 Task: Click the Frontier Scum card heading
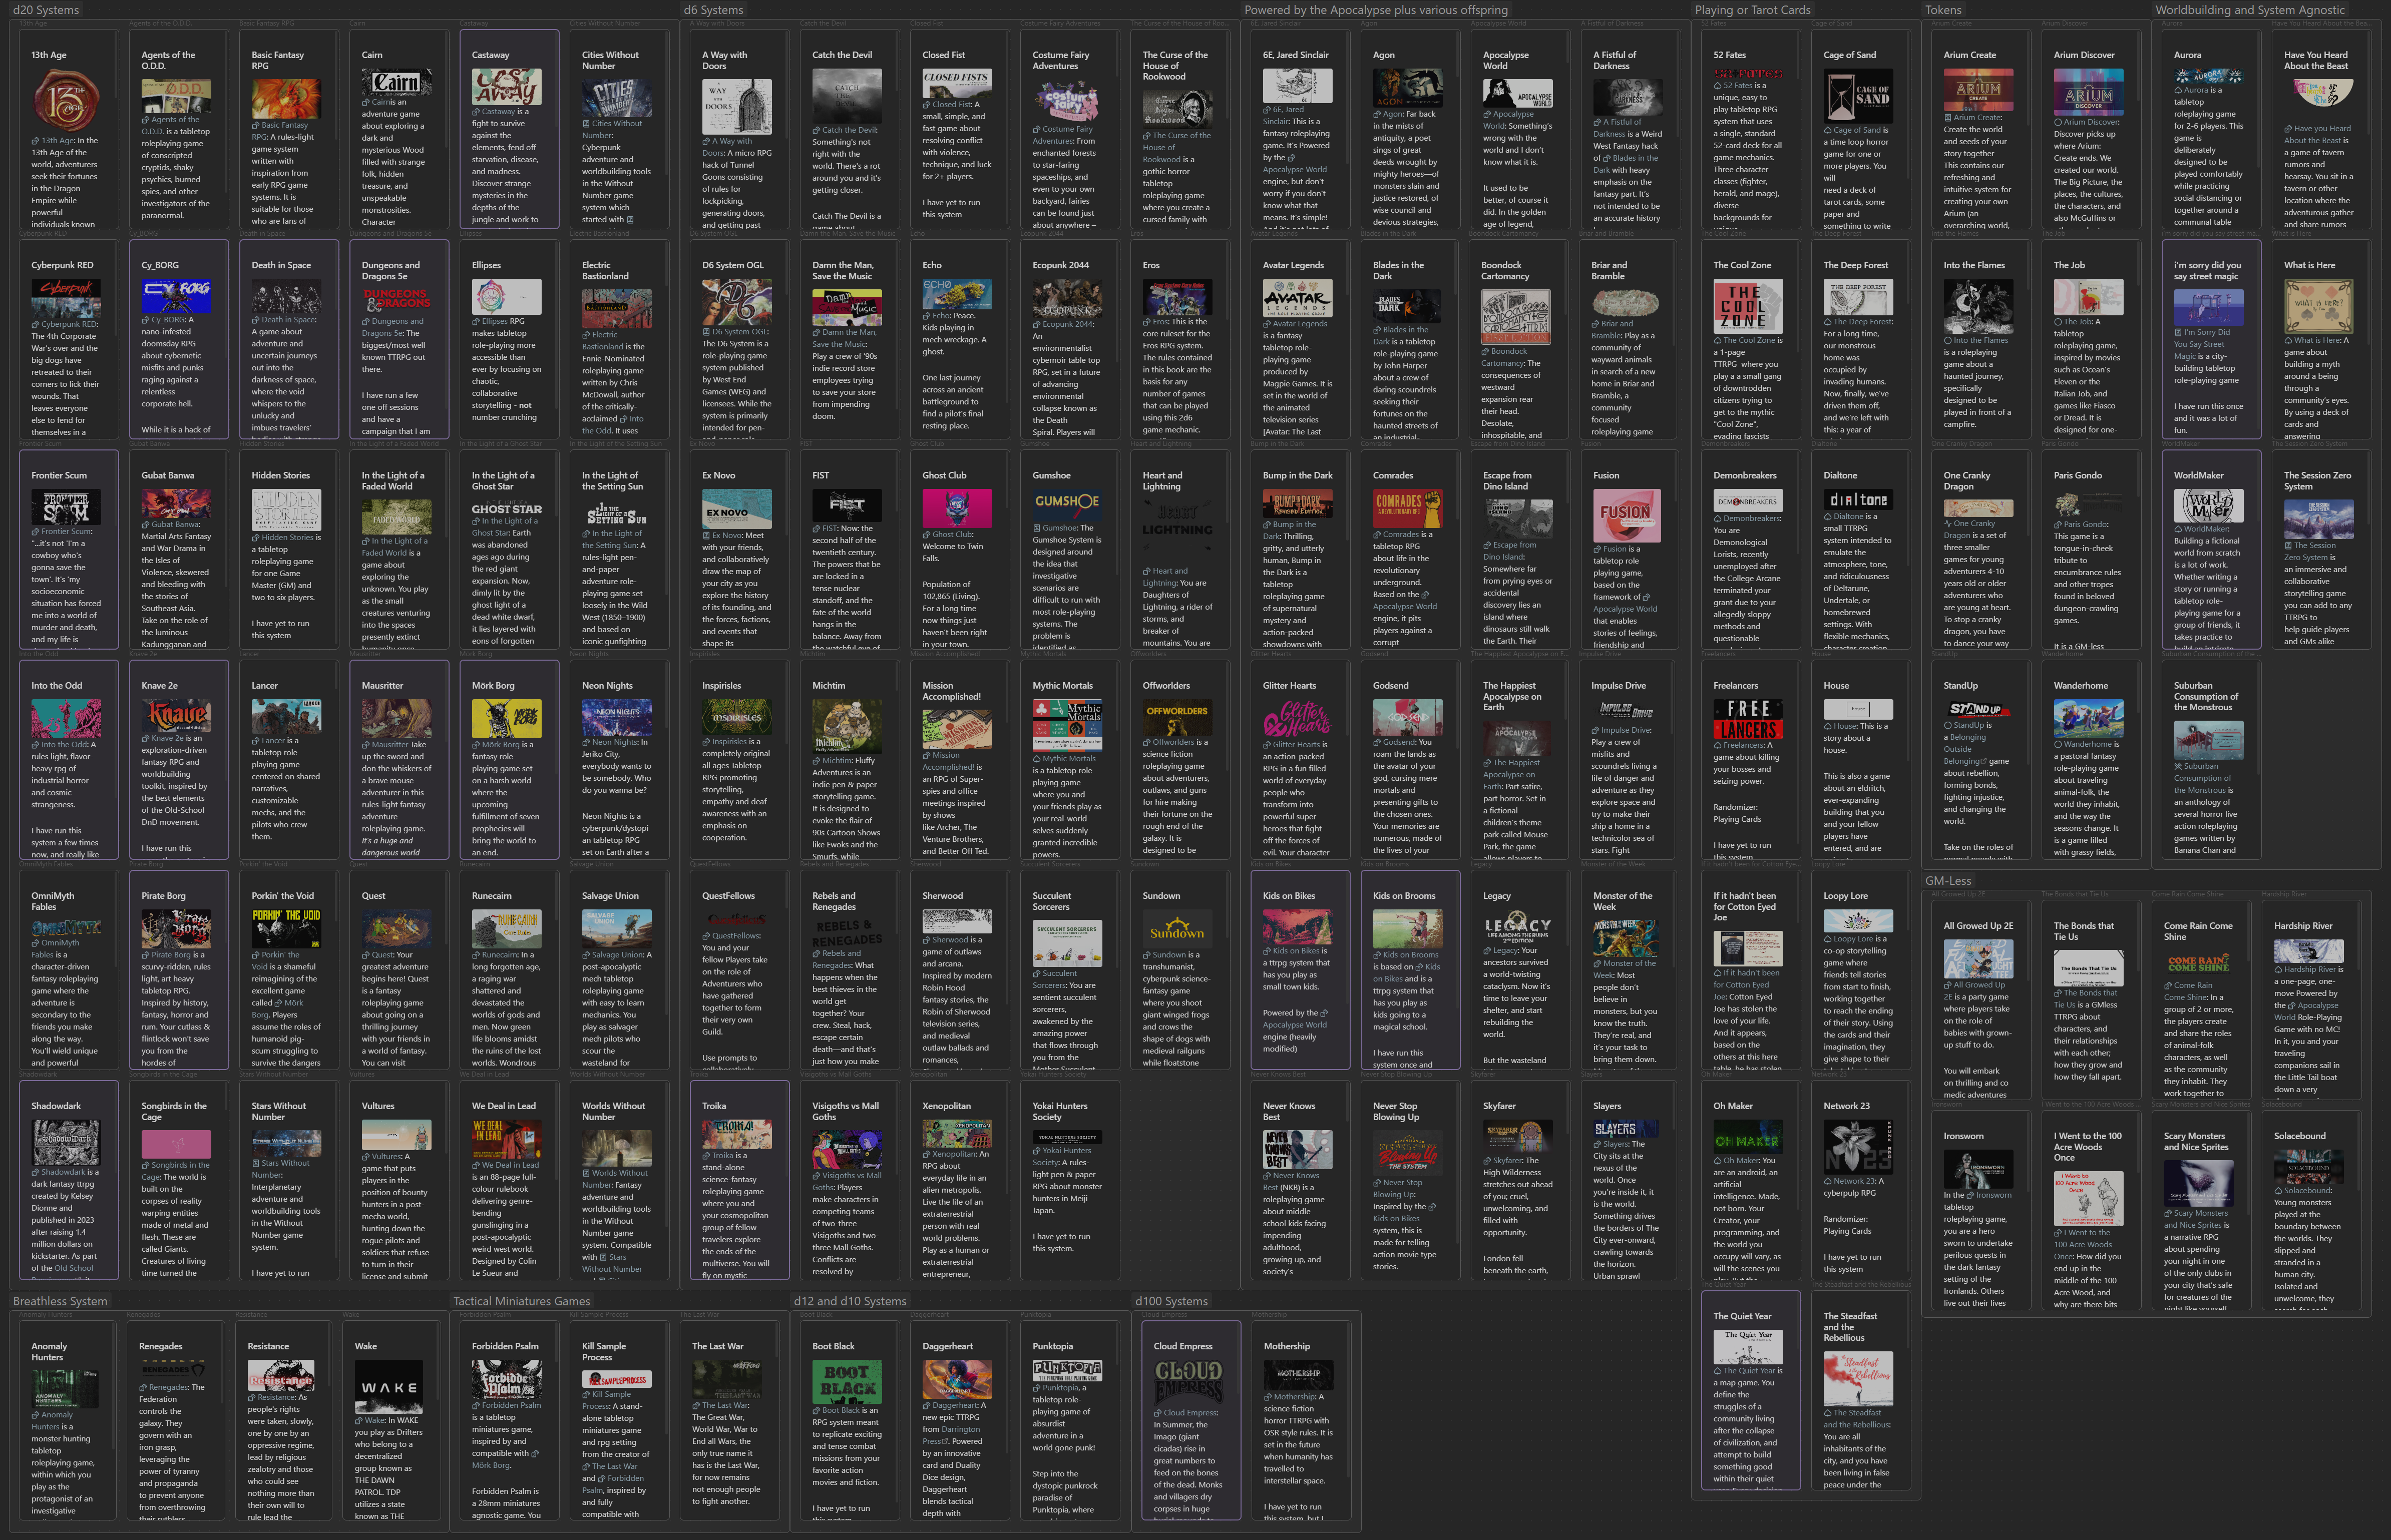(59, 476)
